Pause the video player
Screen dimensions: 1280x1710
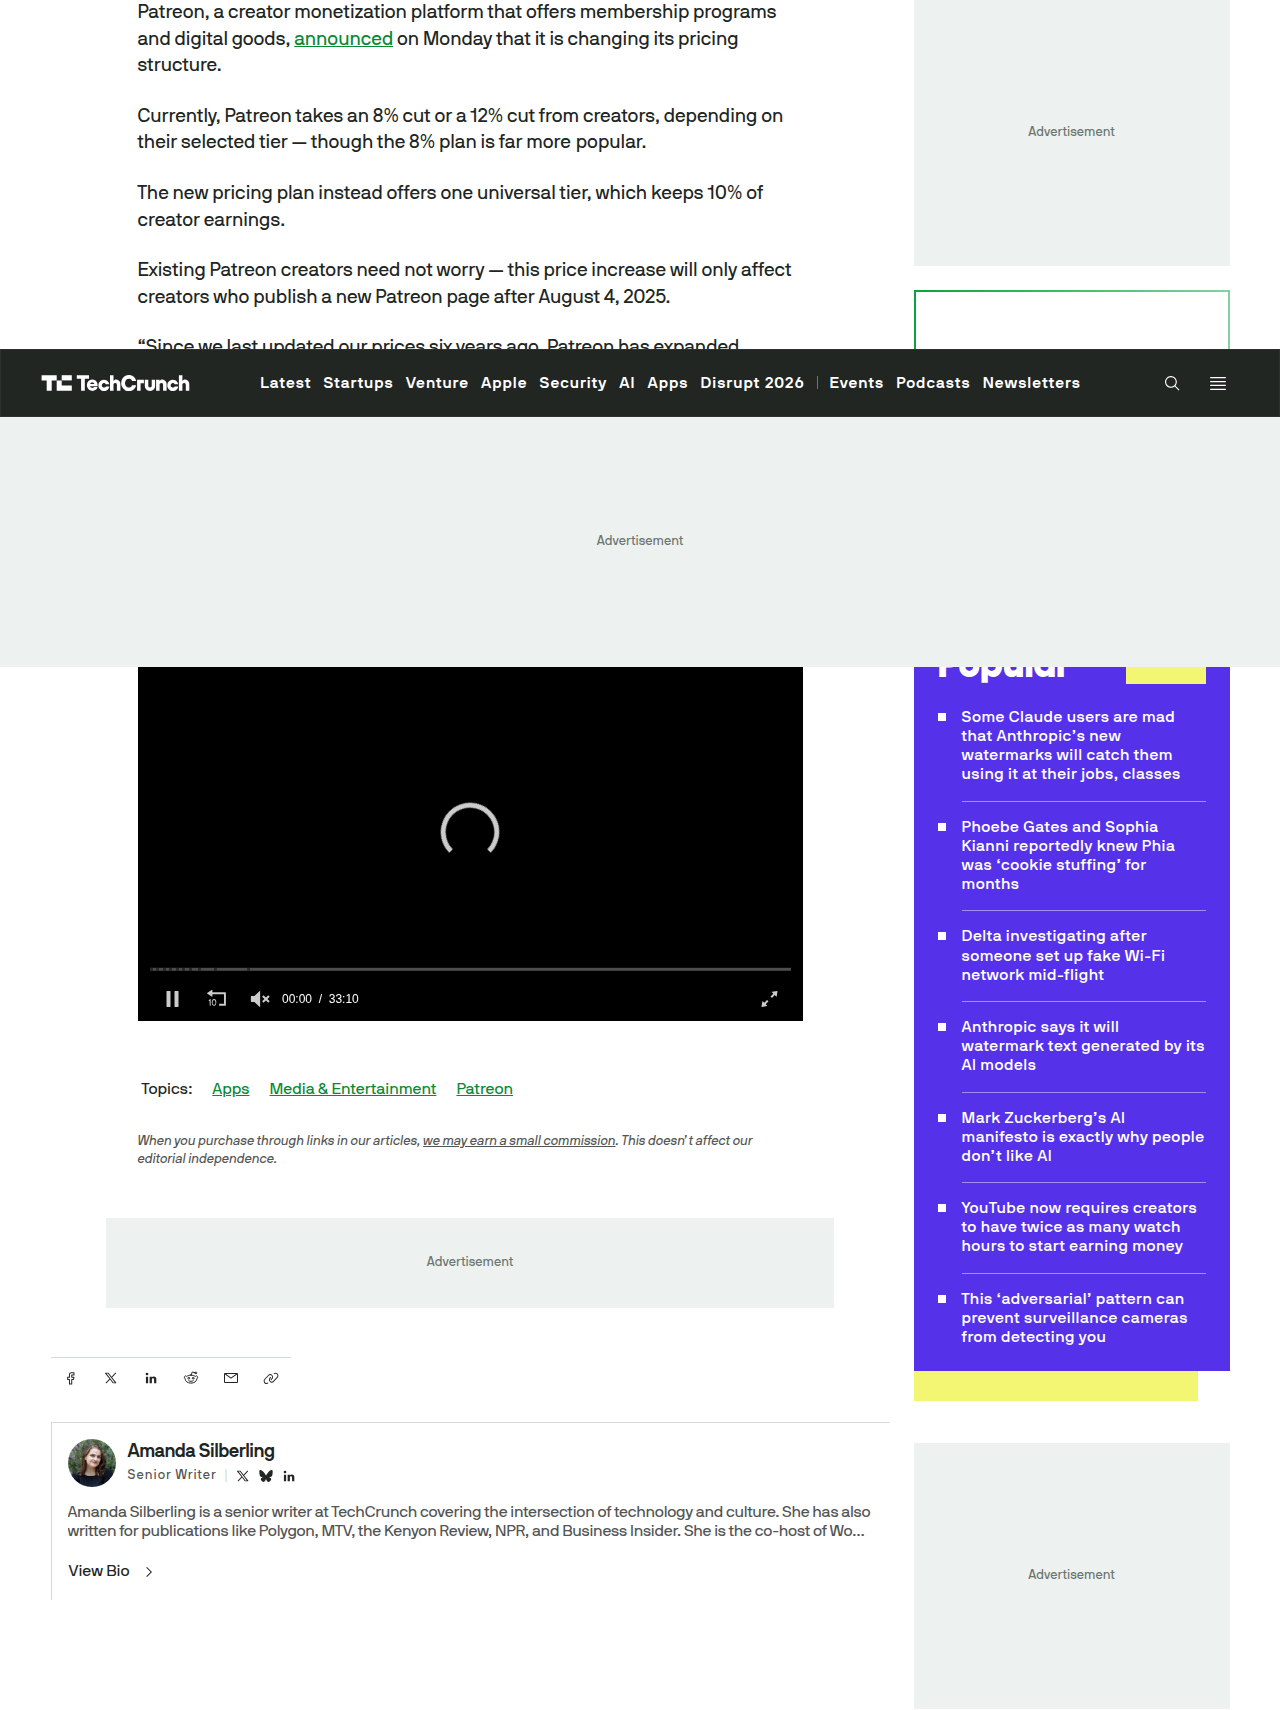[x=172, y=999]
